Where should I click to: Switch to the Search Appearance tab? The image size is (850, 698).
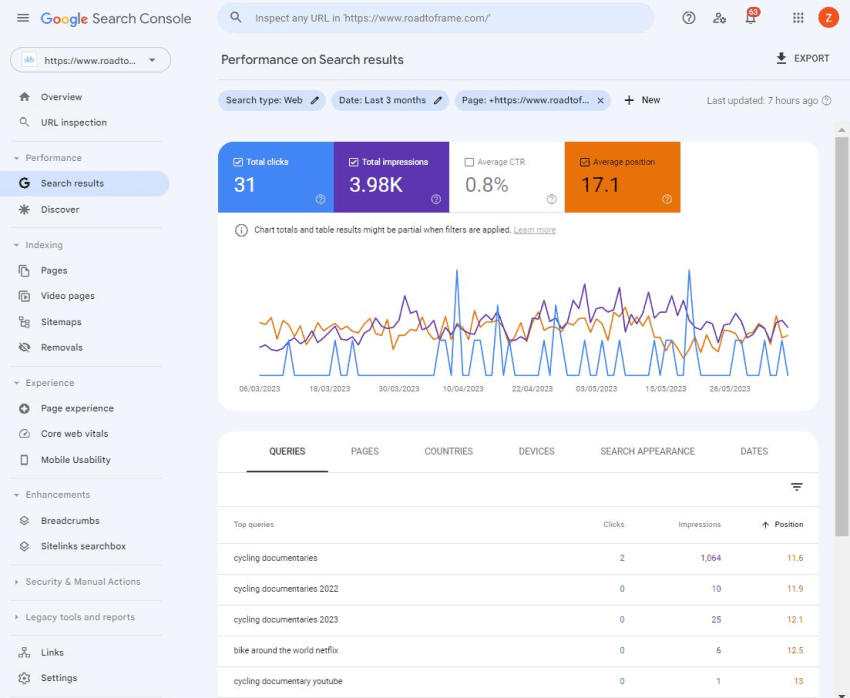coord(647,451)
